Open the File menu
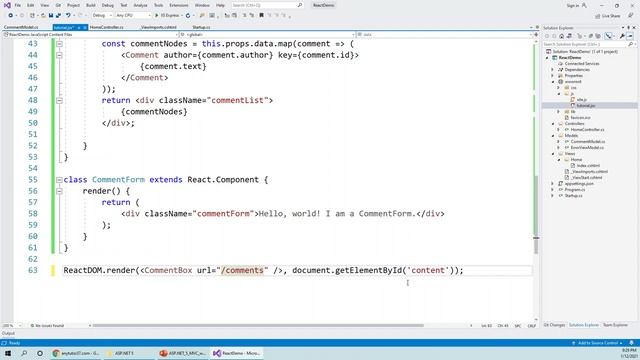This screenshot has height=360, width=640. tap(18, 5)
